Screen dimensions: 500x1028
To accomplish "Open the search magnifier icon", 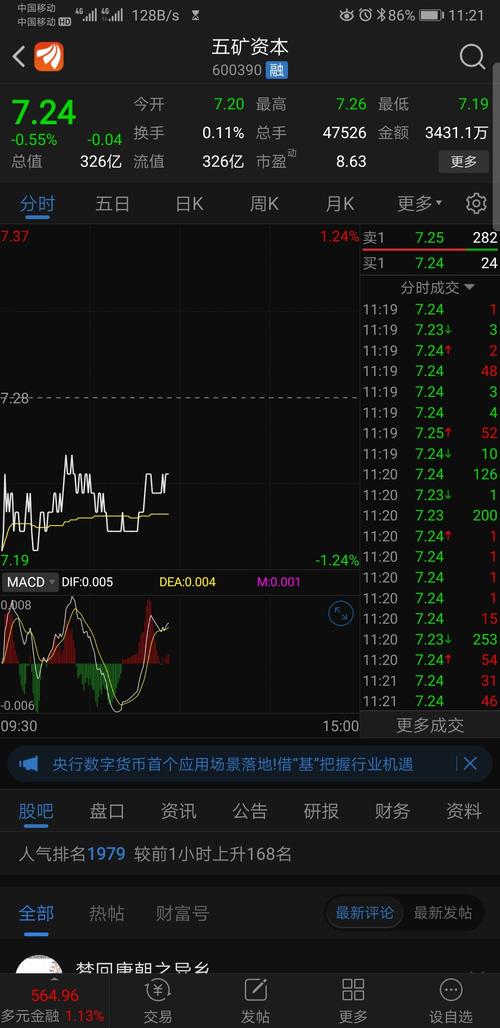I will [472, 57].
